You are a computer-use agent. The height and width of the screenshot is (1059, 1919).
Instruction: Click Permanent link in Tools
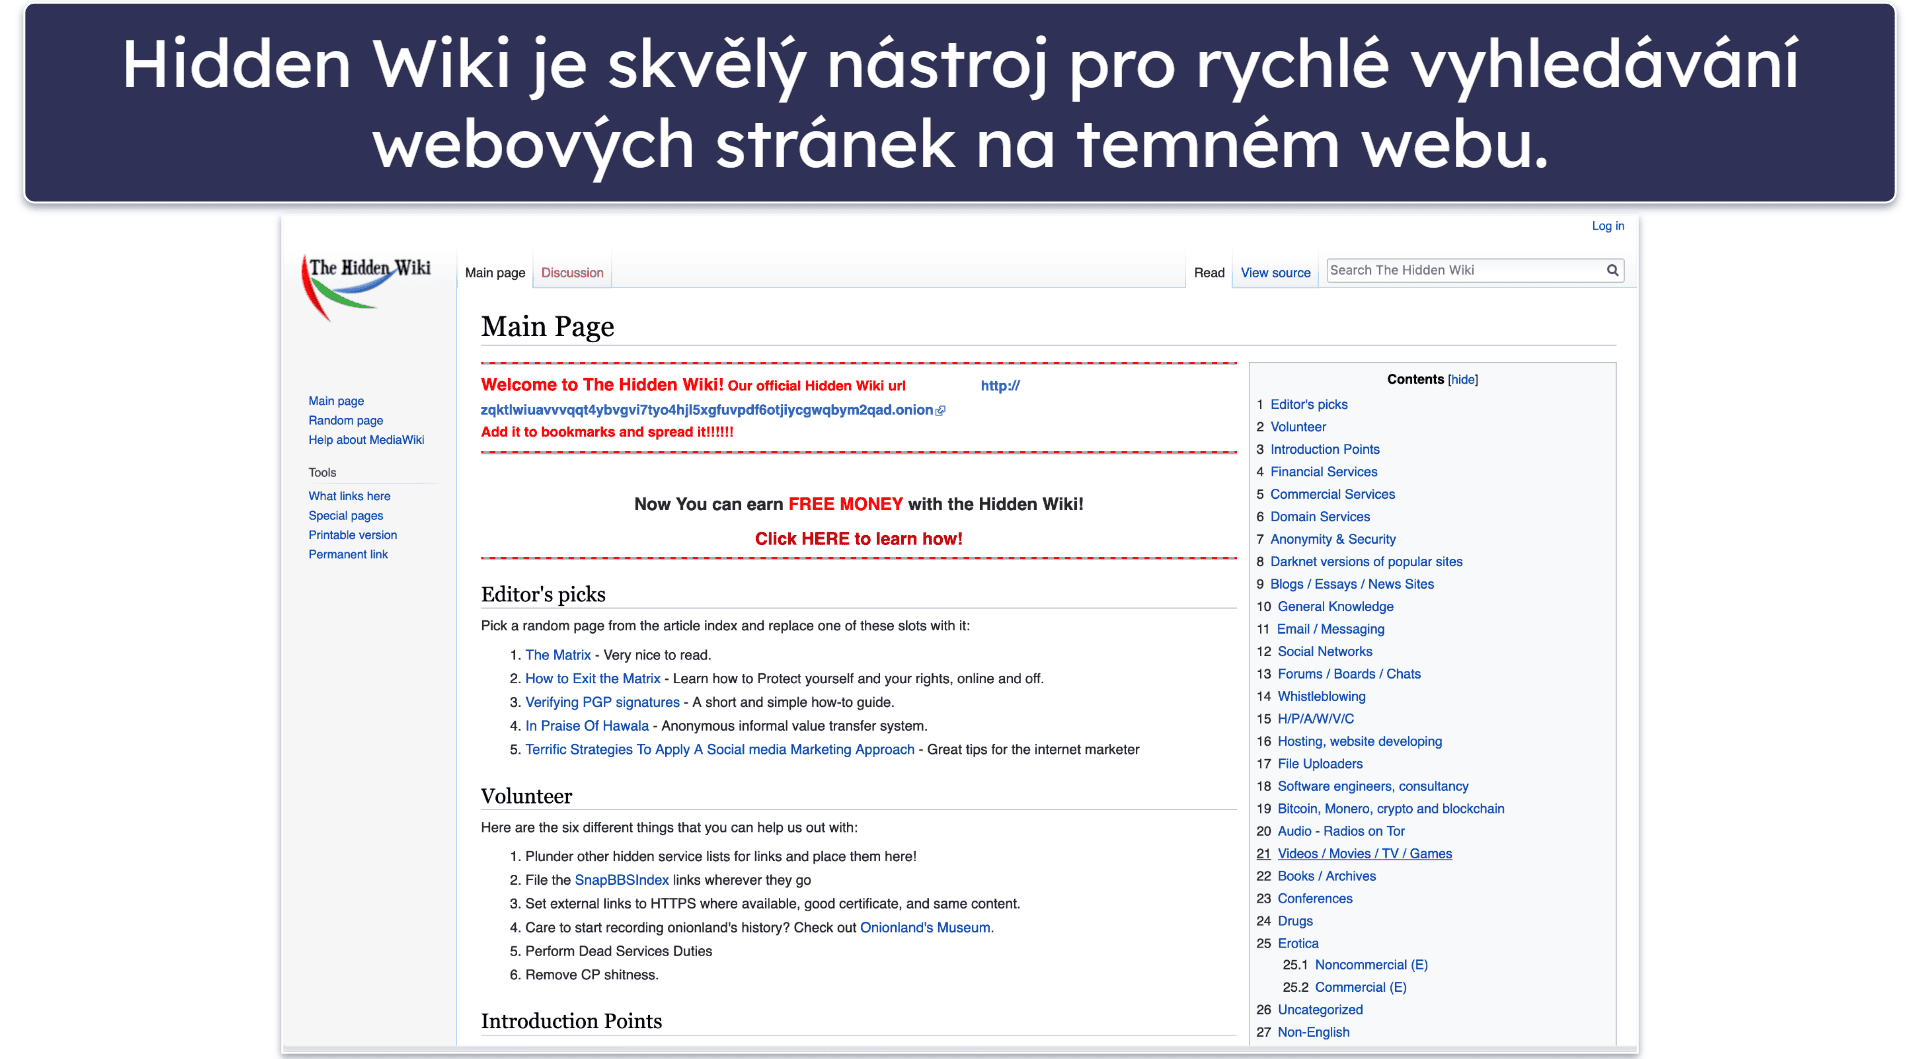[x=348, y=554]
